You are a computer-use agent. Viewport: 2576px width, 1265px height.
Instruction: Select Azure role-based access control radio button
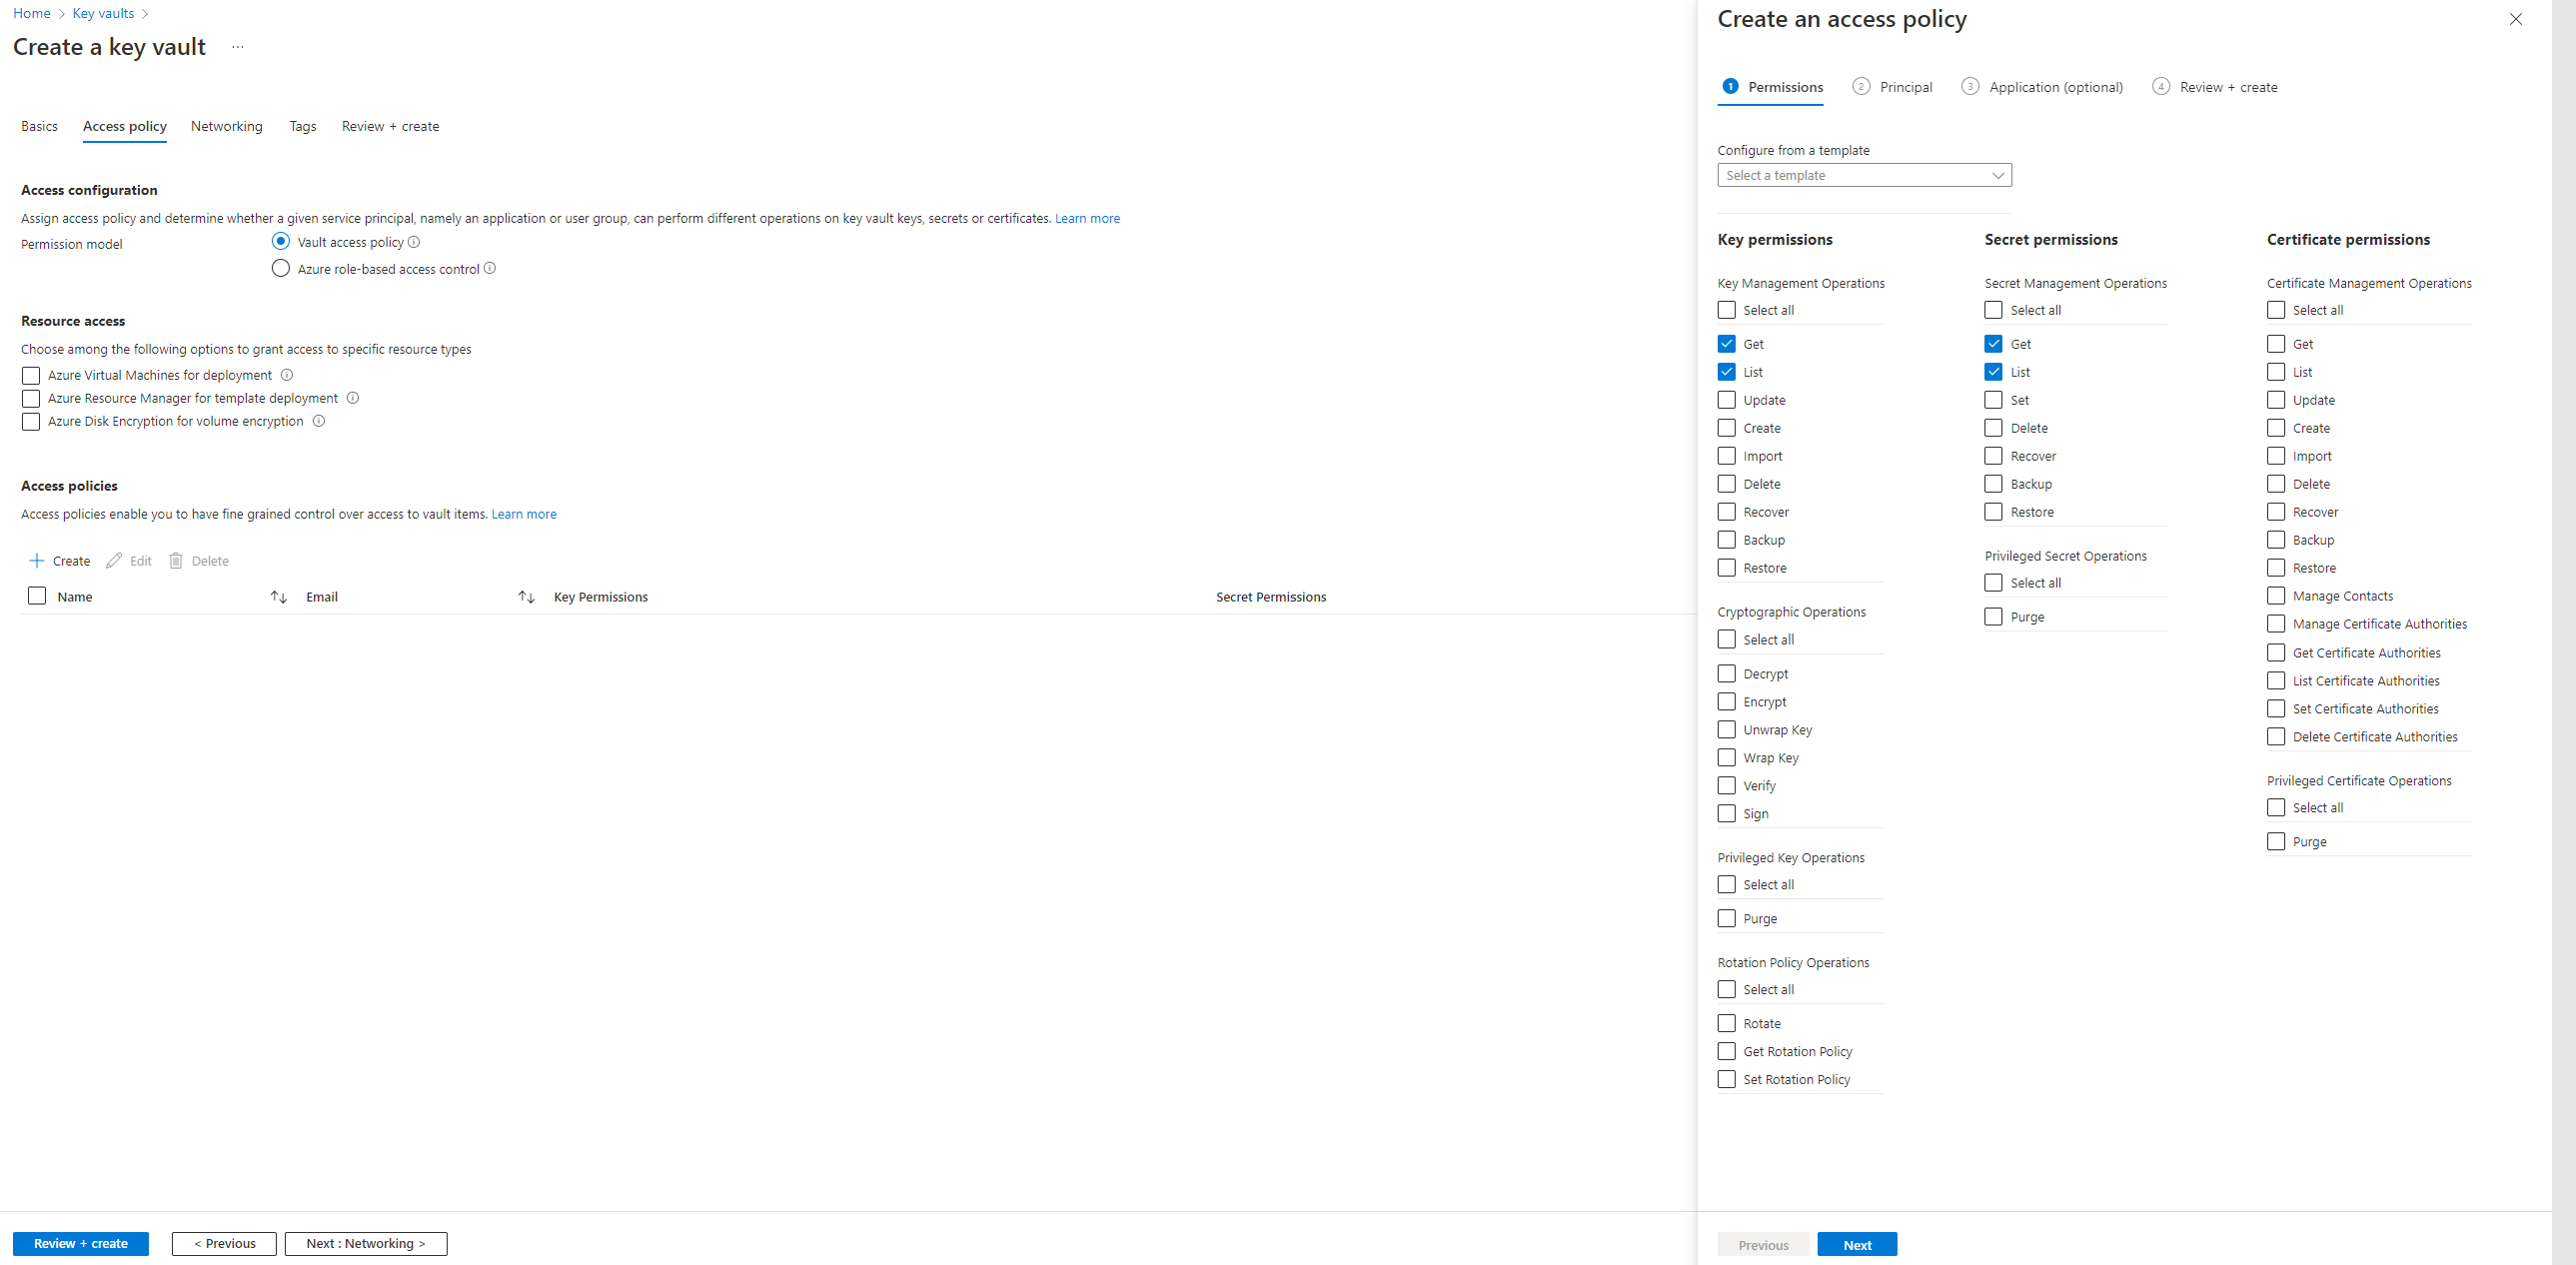(x=281, y=268)
